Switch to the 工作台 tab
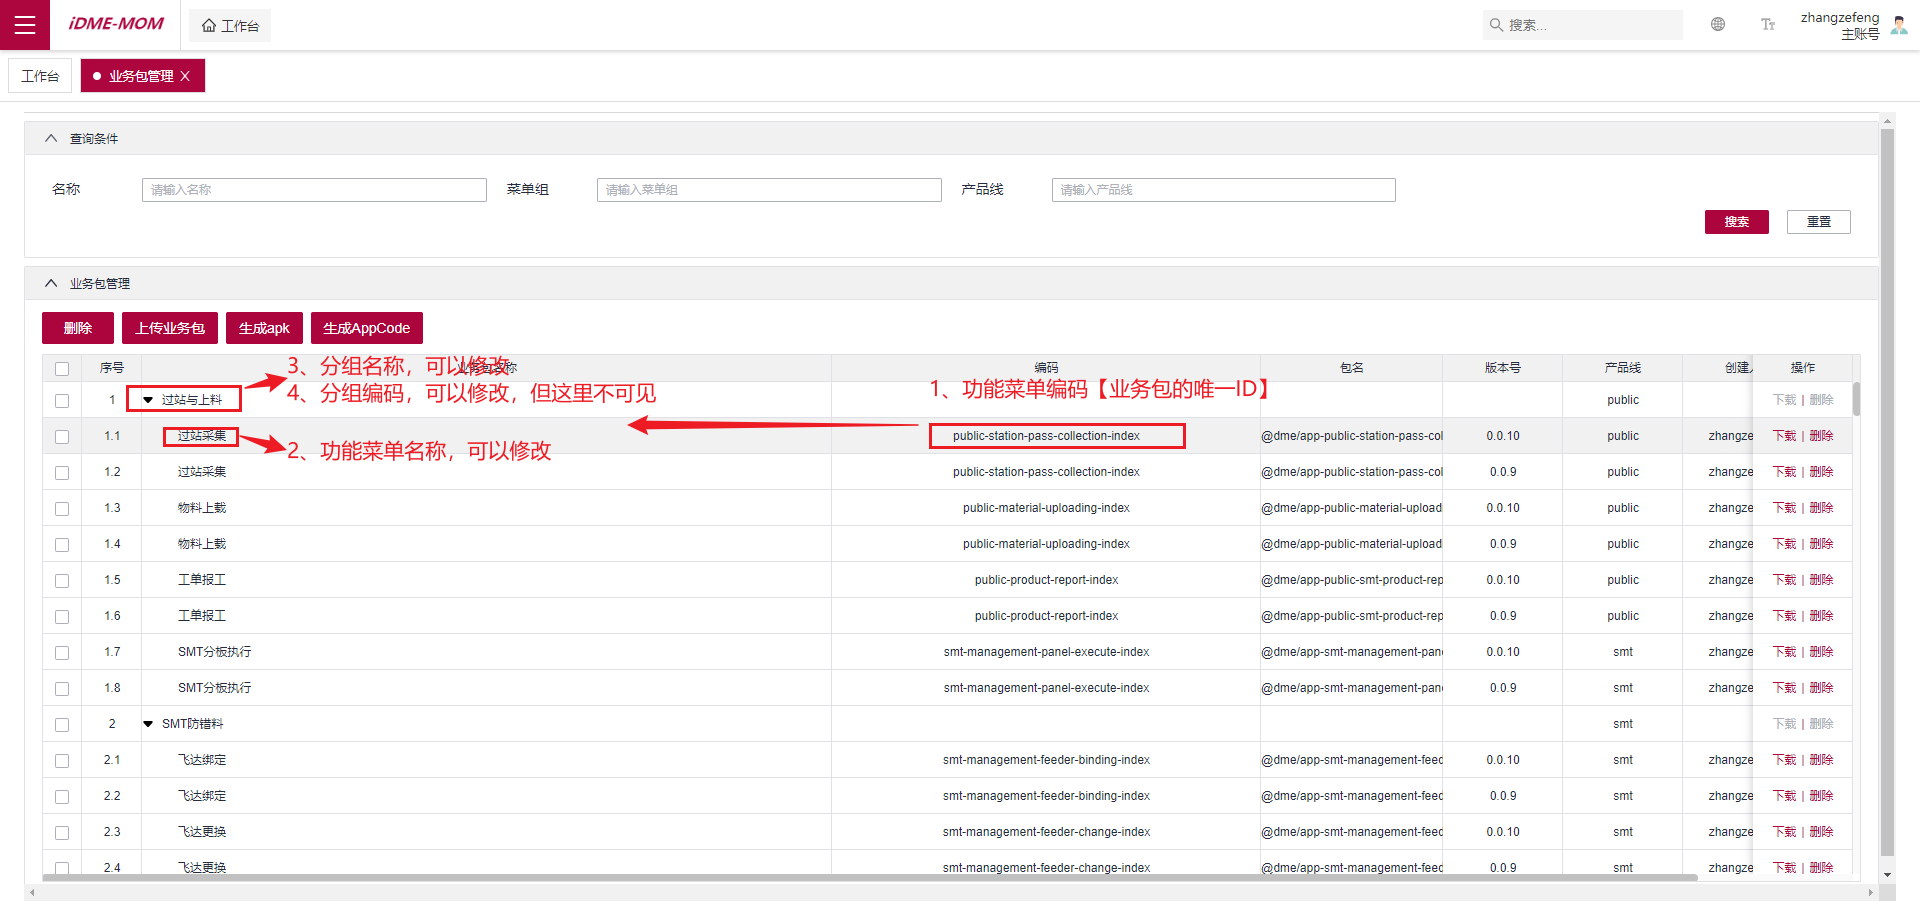1920x911 pixels. (x=40, y=76)
